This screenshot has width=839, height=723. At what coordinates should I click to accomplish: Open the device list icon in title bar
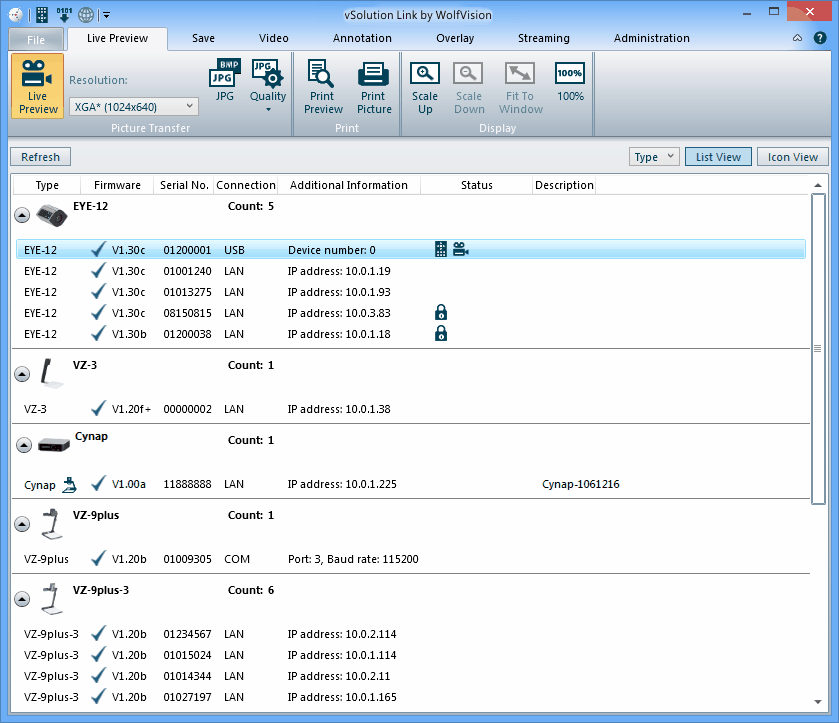click(42, 14)
